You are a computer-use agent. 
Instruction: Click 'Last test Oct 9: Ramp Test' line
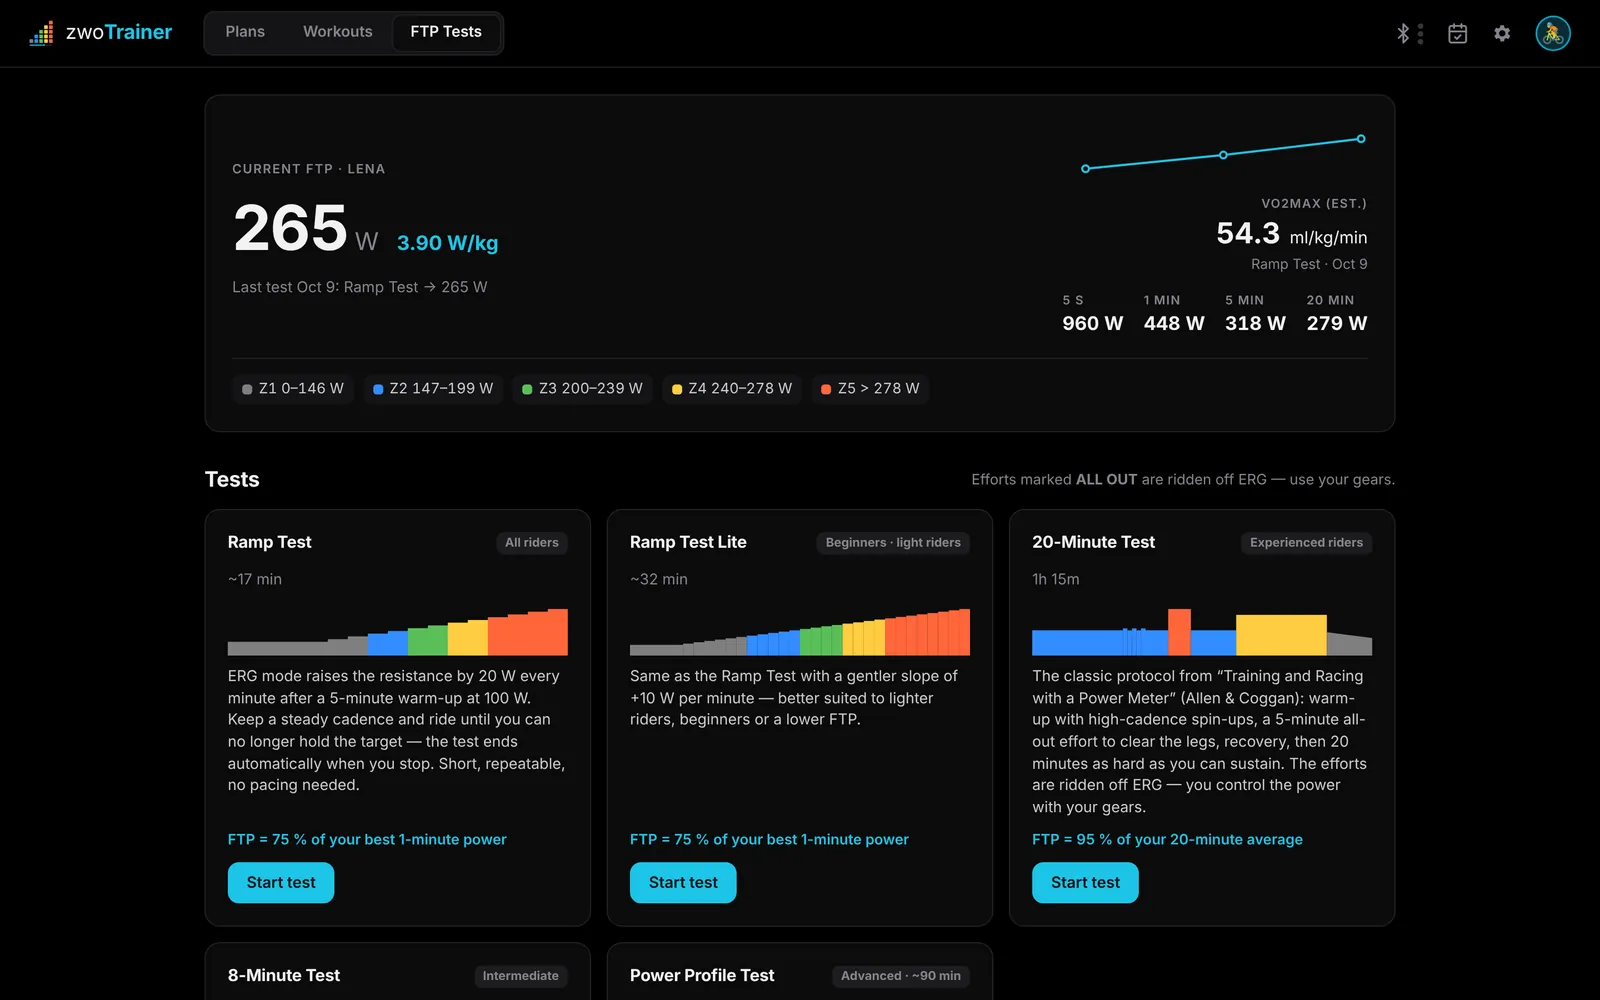(360, 287)
